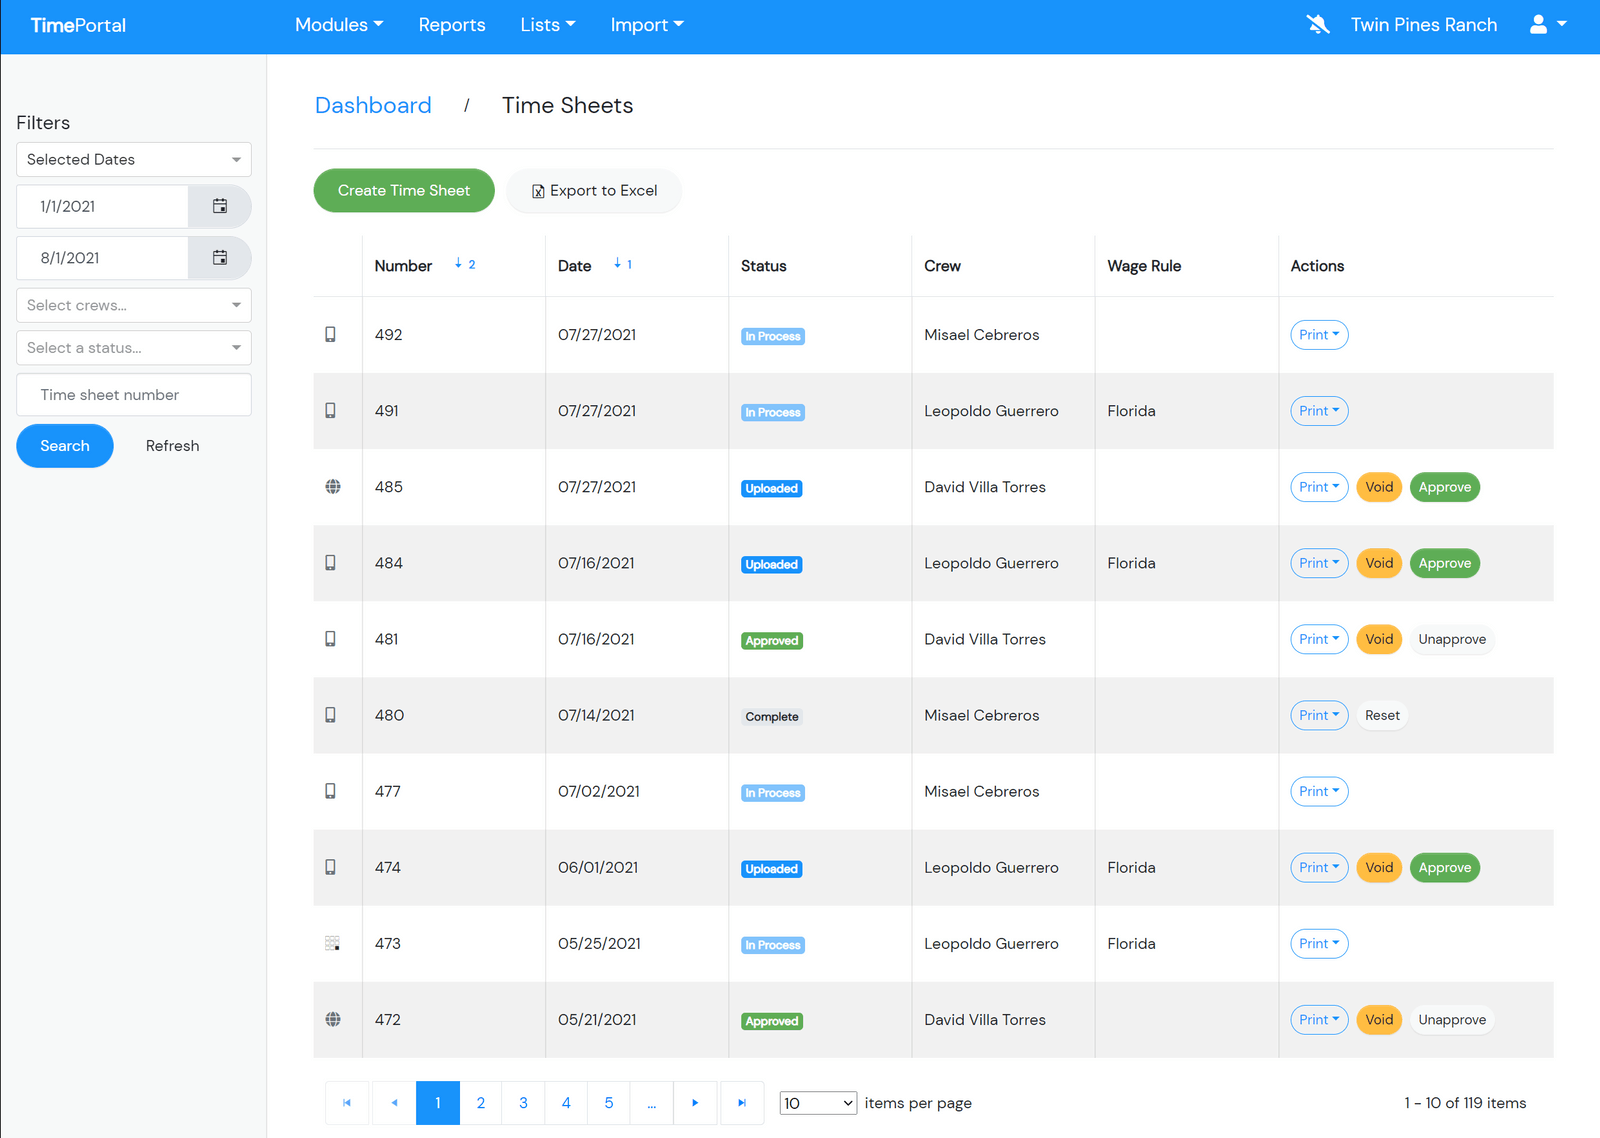Open the Import menu
This screenshot has width=1600, height=1138.
coord(647,24)
